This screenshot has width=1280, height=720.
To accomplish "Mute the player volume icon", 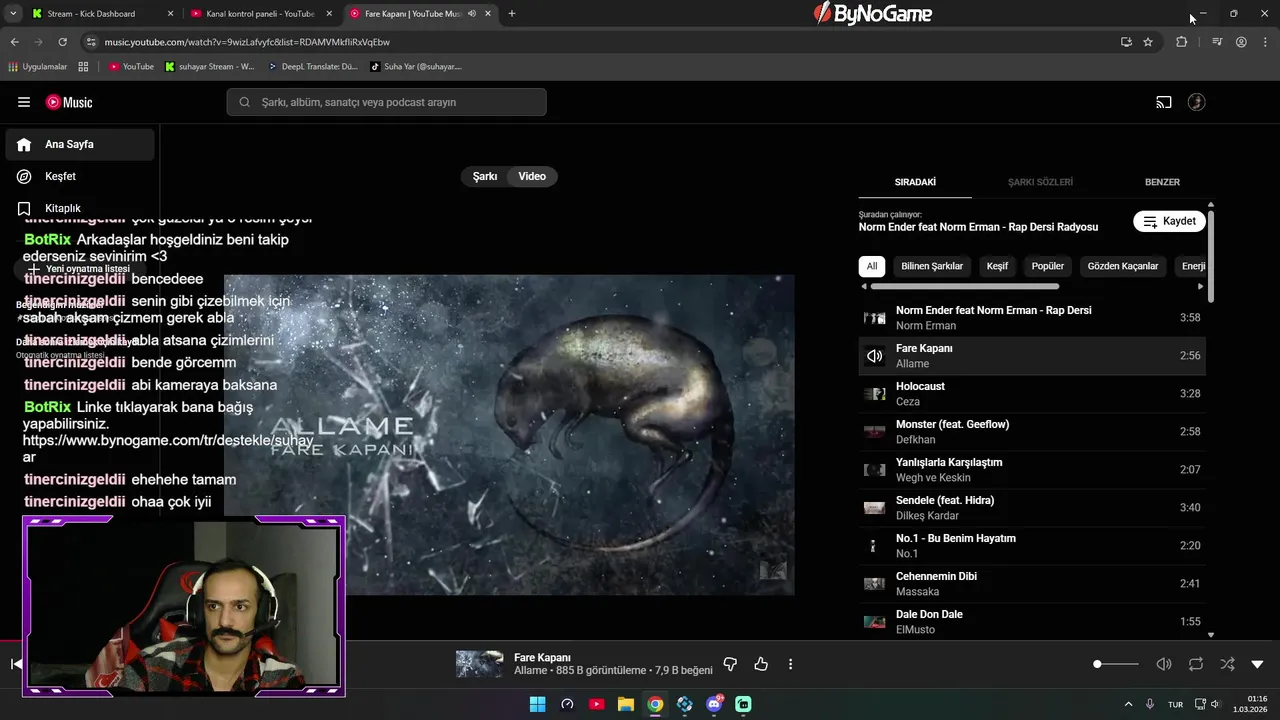I will 1164,664.
